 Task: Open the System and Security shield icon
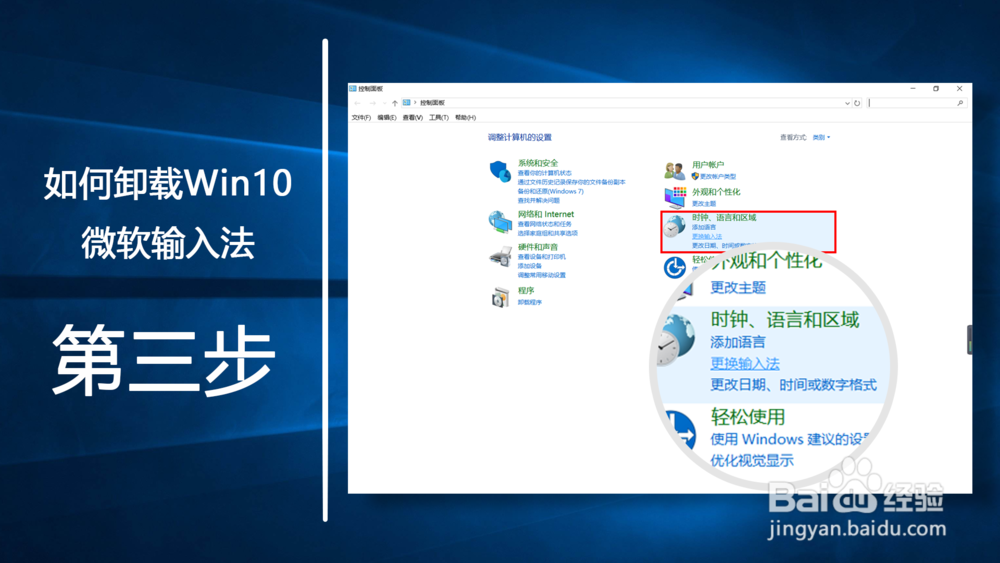click(500, 172)
